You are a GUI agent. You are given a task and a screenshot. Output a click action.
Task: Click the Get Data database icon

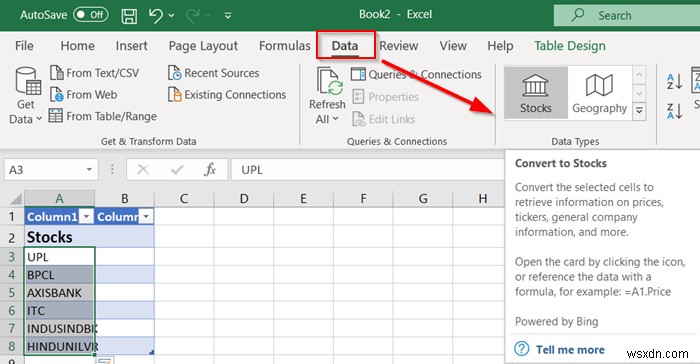click(x=28, y=81)
